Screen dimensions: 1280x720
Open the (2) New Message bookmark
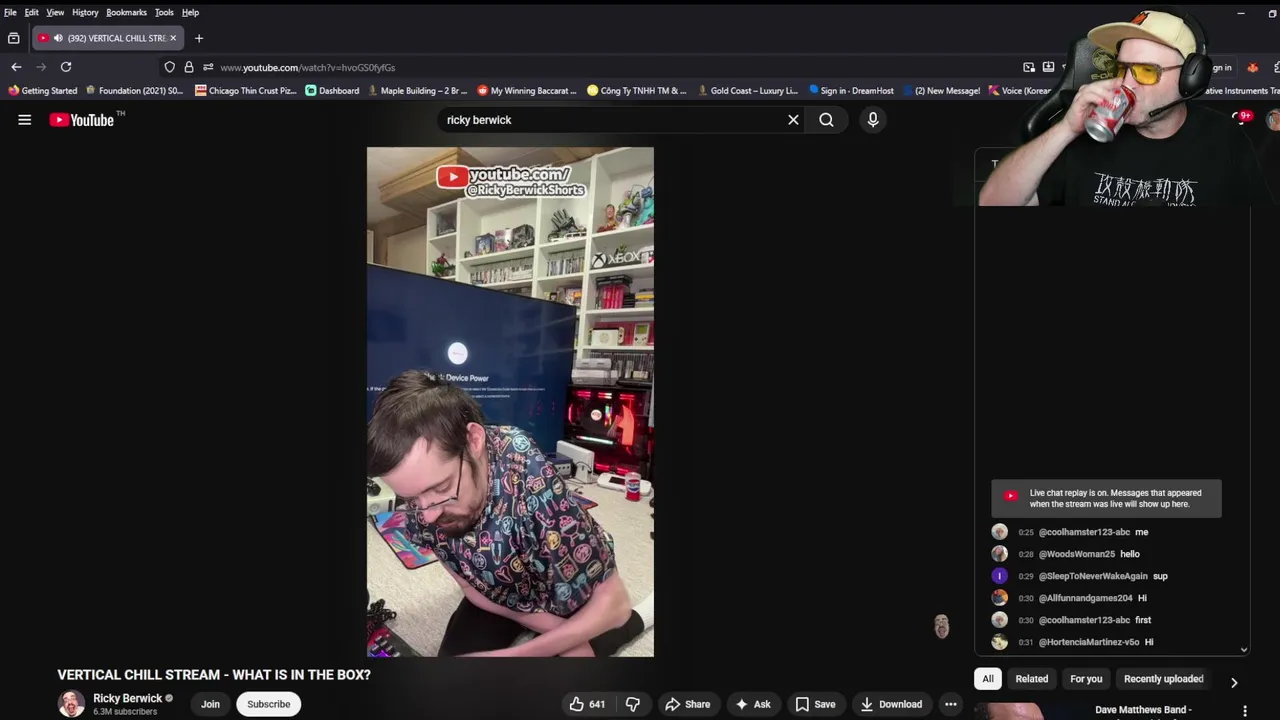tap(941, 91)
